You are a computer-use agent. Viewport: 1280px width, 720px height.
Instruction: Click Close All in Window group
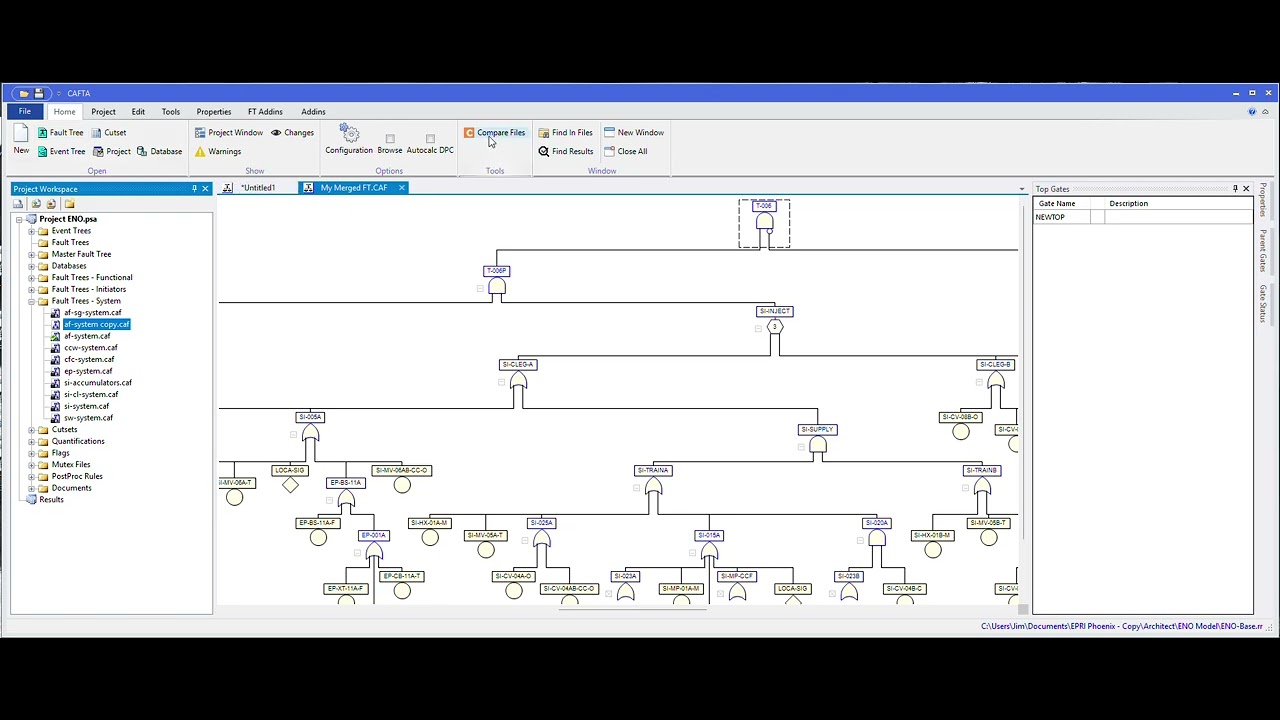625,151
